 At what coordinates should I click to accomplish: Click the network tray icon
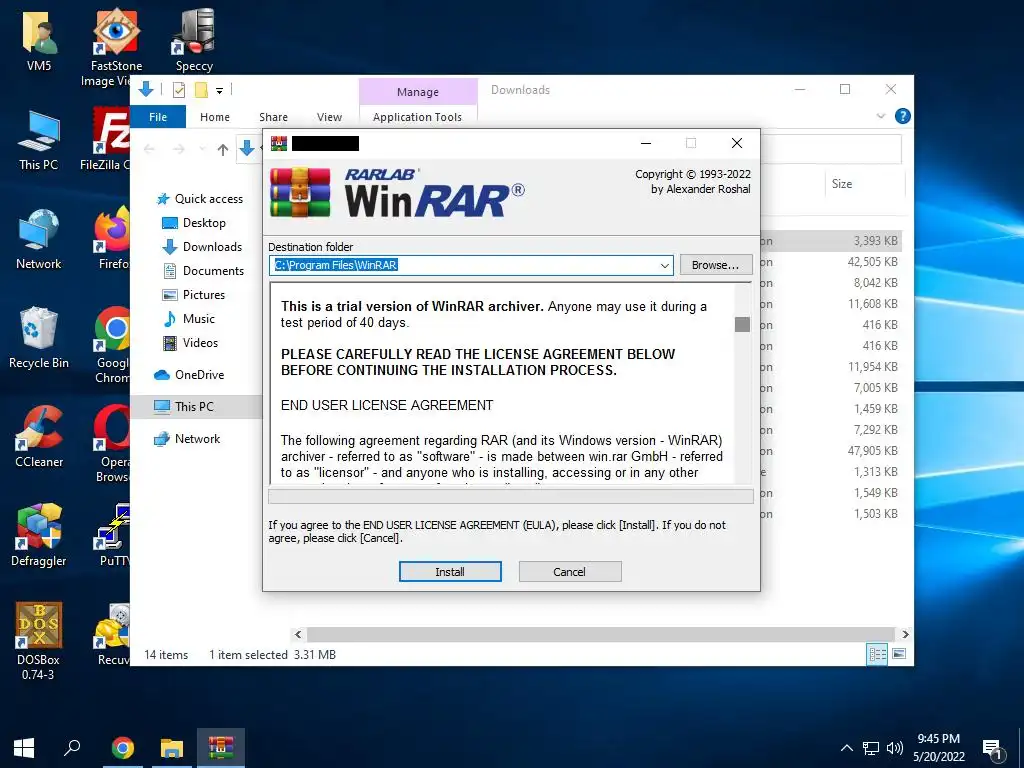tap(871, 748)
